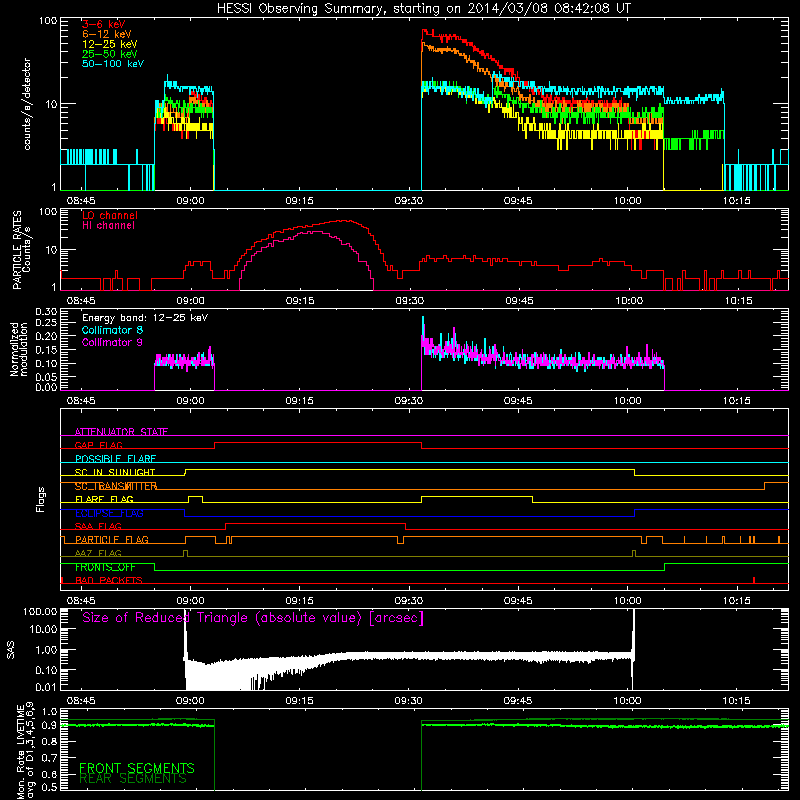Image resolution: width=800 pixels, height=800 pixels.
Task: Click the 09:30 tick label under the Flags panel
Action: click(409, 600)
